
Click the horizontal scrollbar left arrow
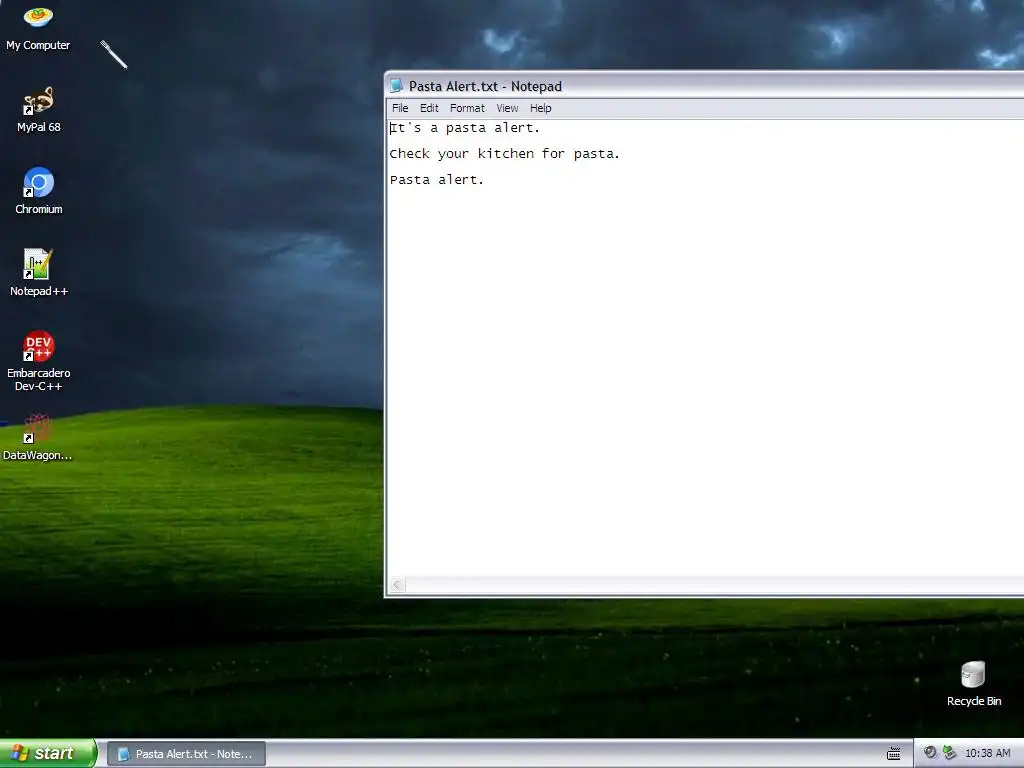[x=397, y=585]
